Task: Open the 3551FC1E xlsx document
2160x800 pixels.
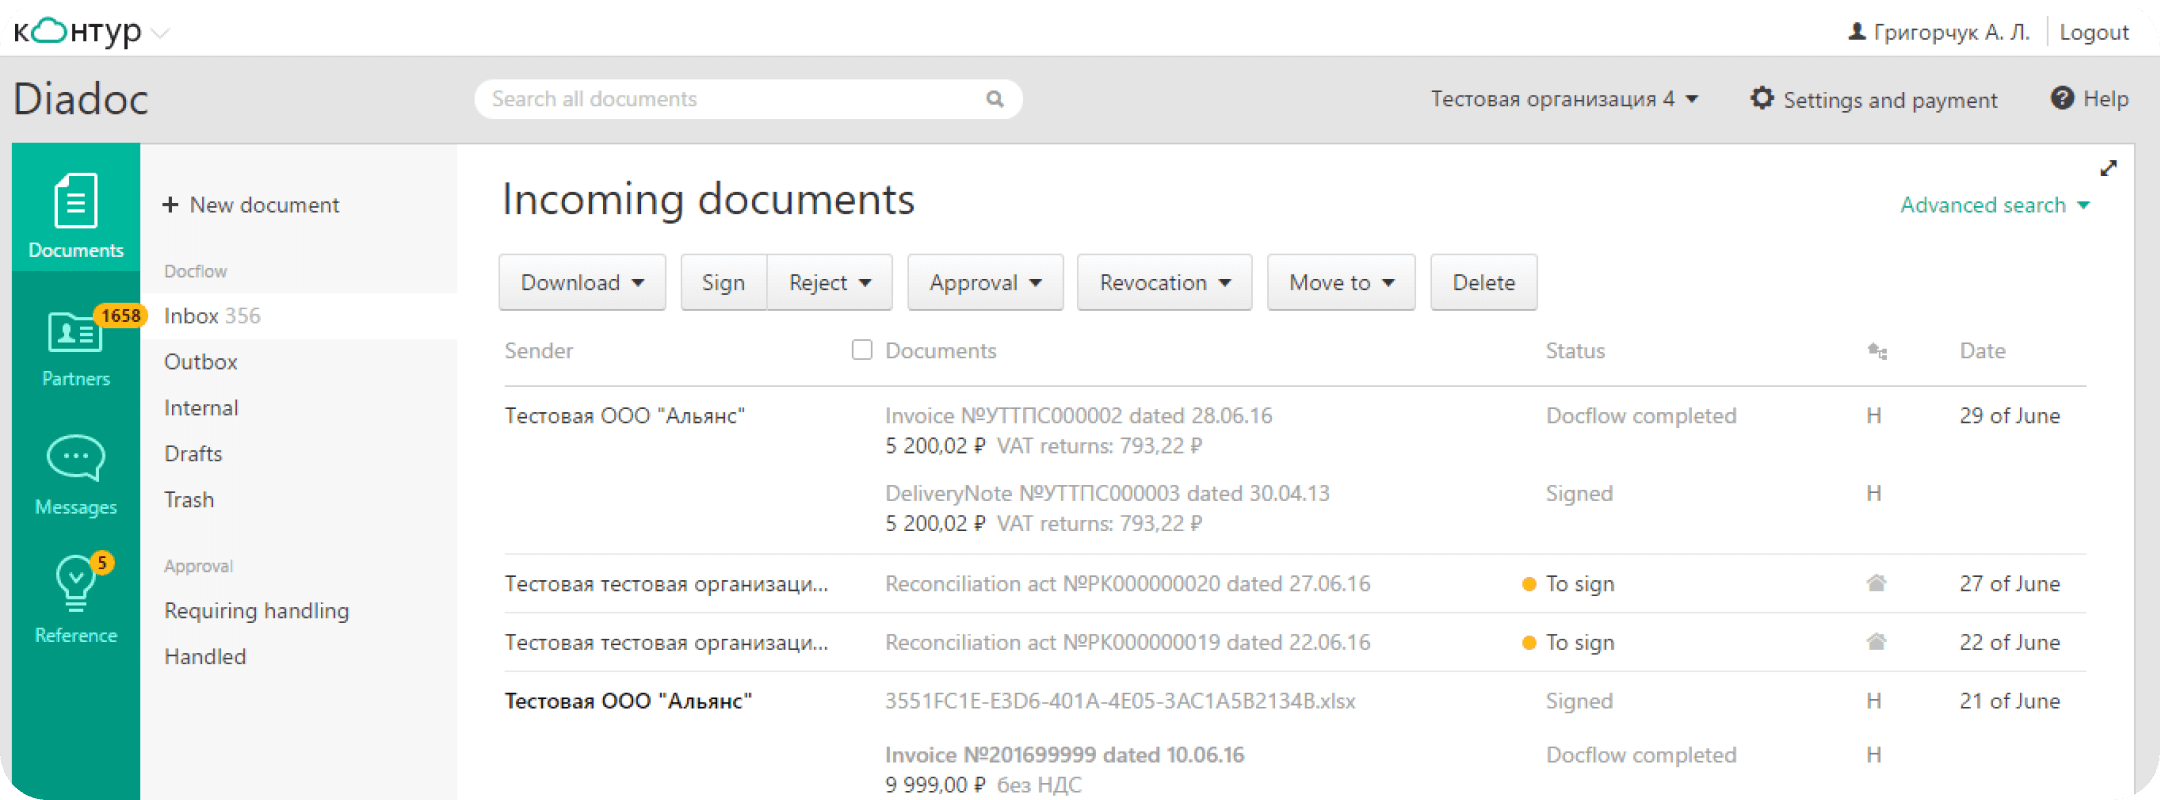Action: pos(1120,701)
